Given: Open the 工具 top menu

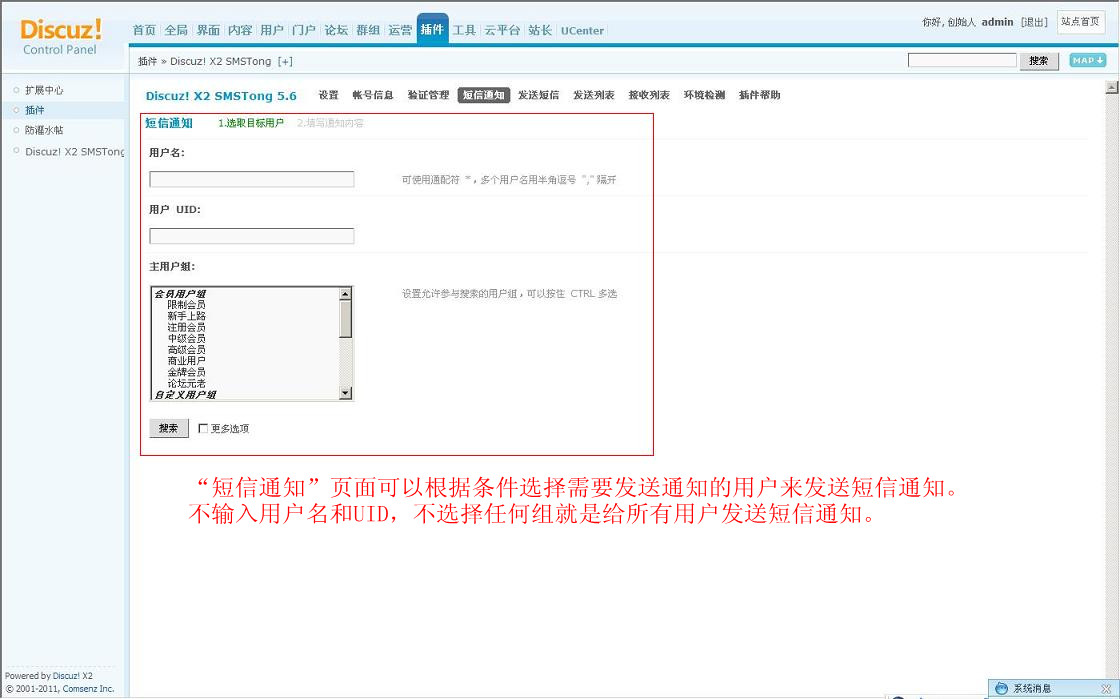Looking at the screenshot, I should (x=464, y=30).
